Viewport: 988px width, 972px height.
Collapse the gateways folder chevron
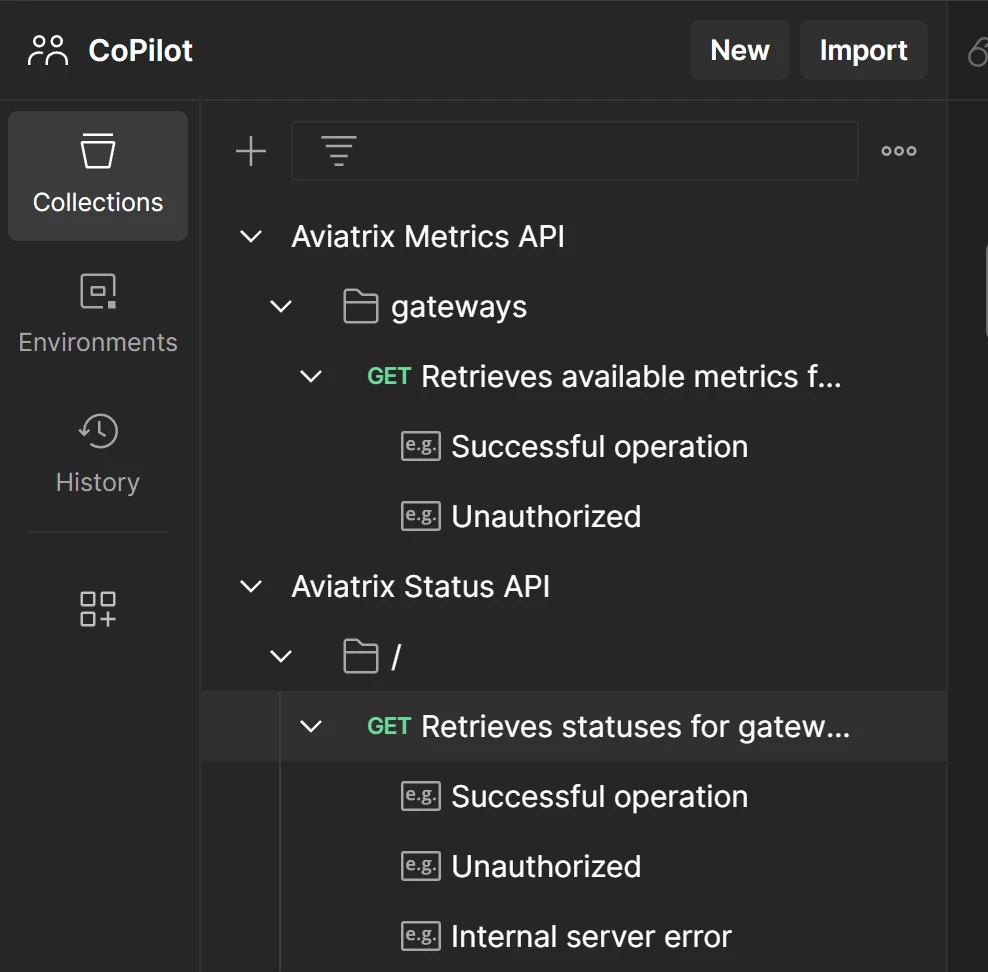coord(281,307)
